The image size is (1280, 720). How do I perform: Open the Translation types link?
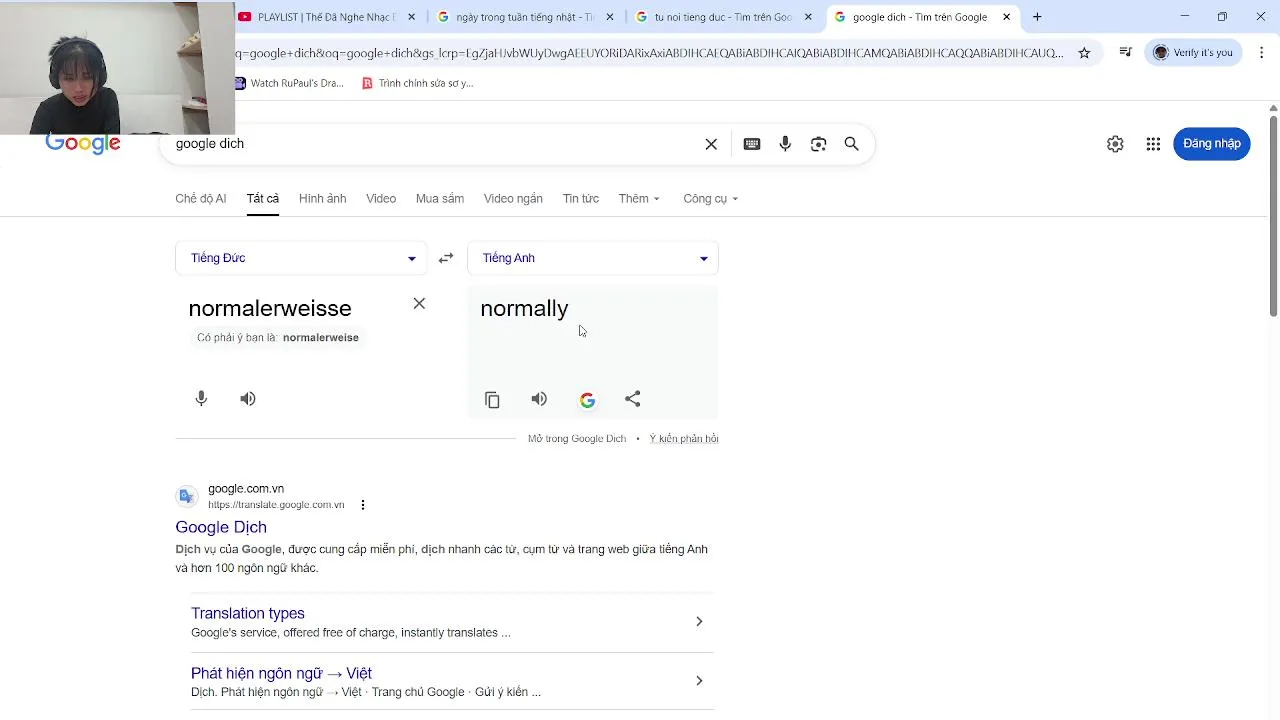[248, 613]
